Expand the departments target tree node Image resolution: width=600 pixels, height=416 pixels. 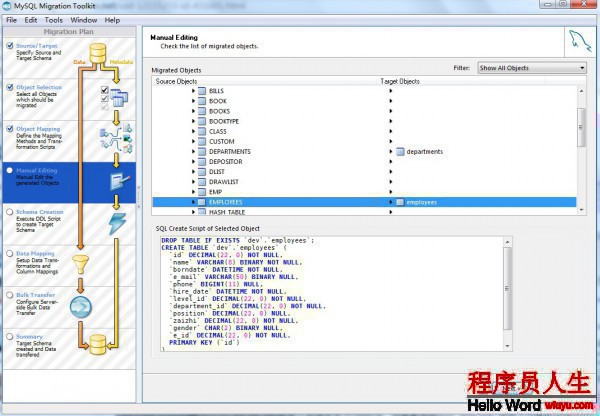(x=391, y=152)
